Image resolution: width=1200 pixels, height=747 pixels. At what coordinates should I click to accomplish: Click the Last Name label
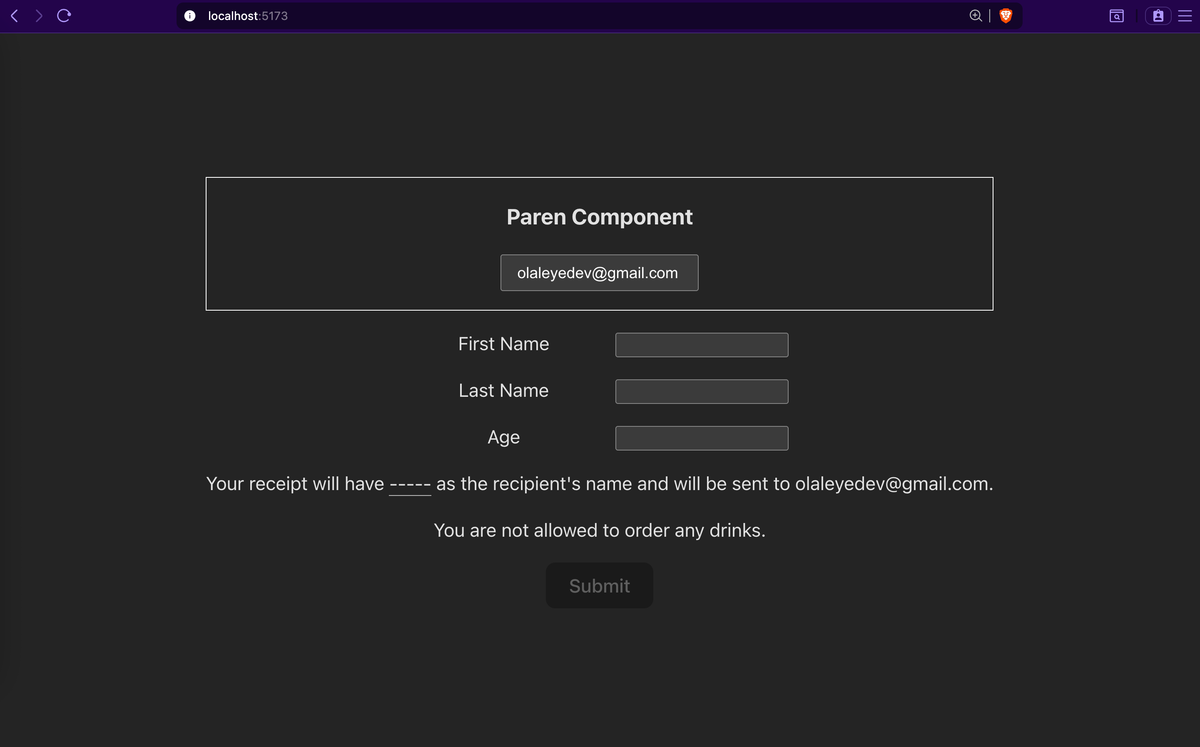pyautogui.click(x=503, y=391)
